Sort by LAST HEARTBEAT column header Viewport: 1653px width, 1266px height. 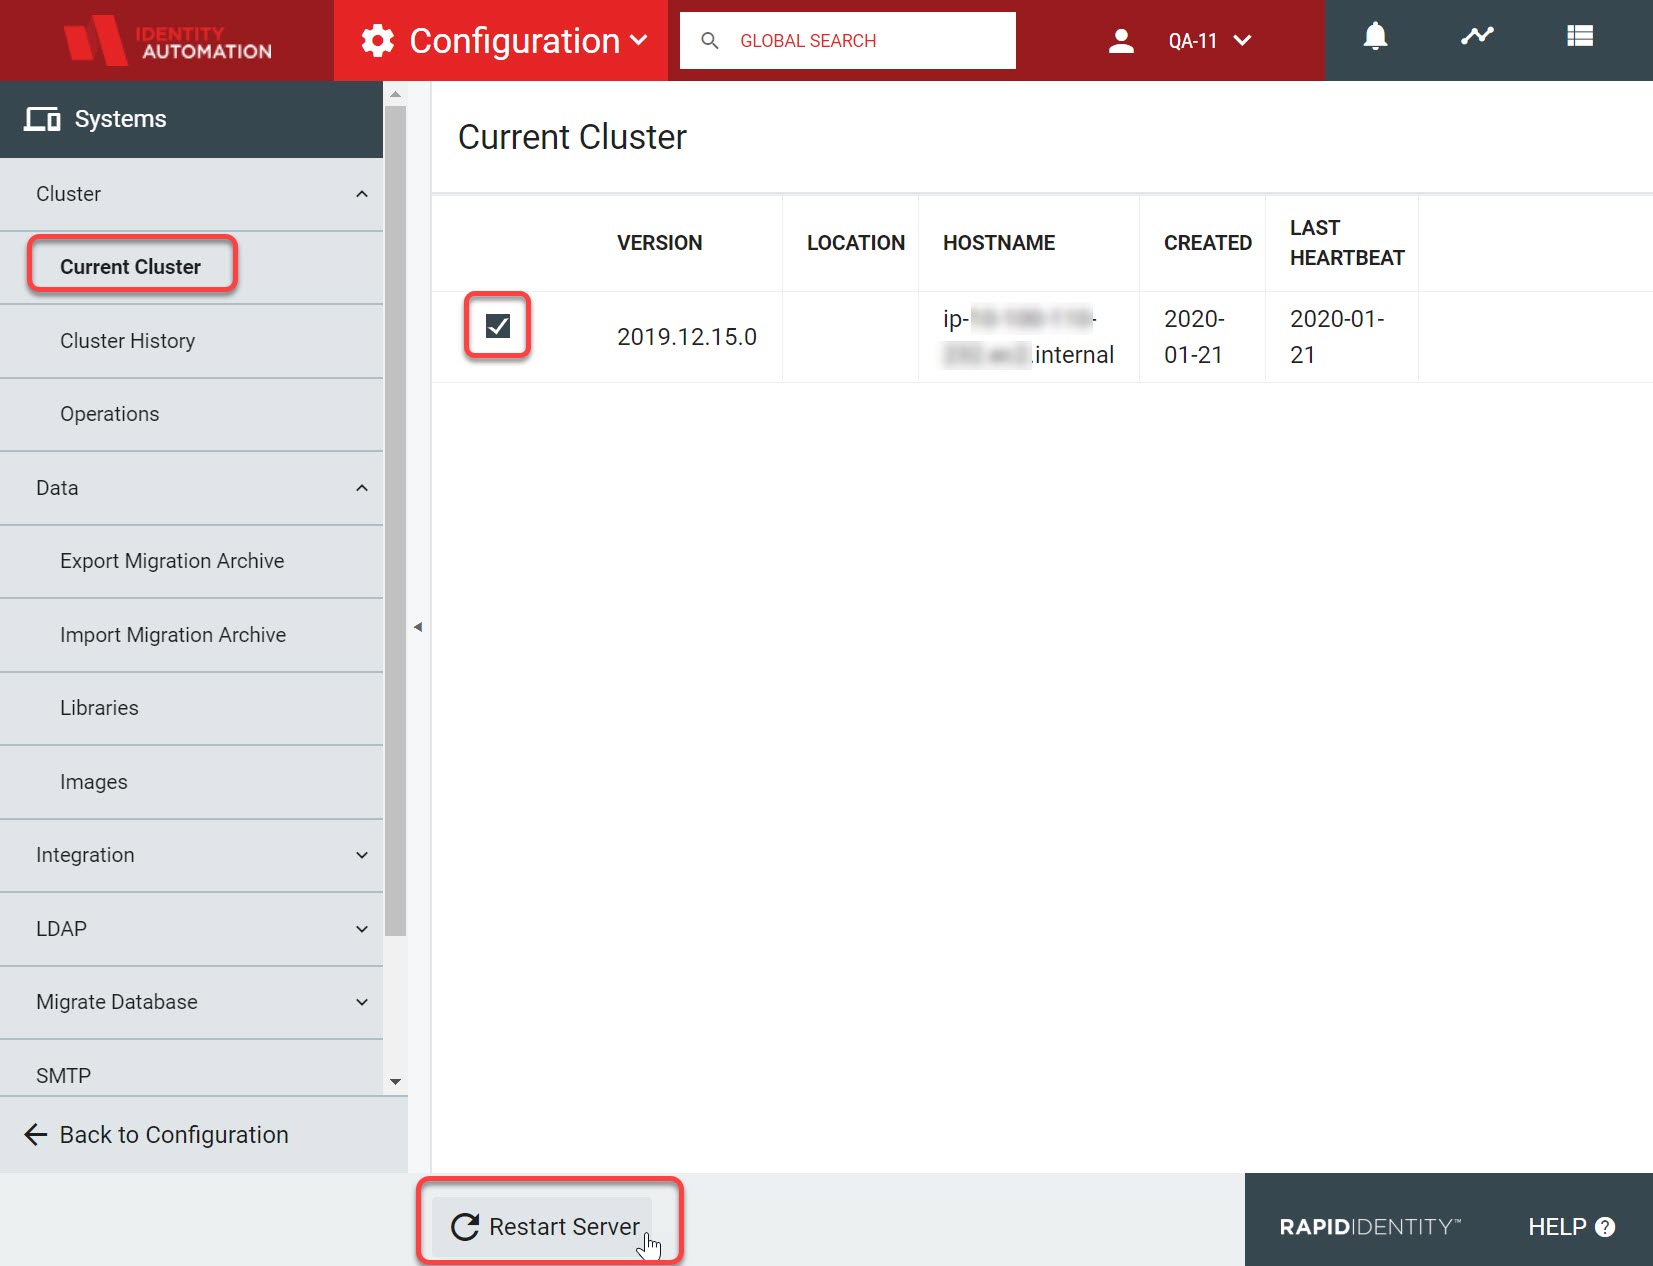(1347, 243)
